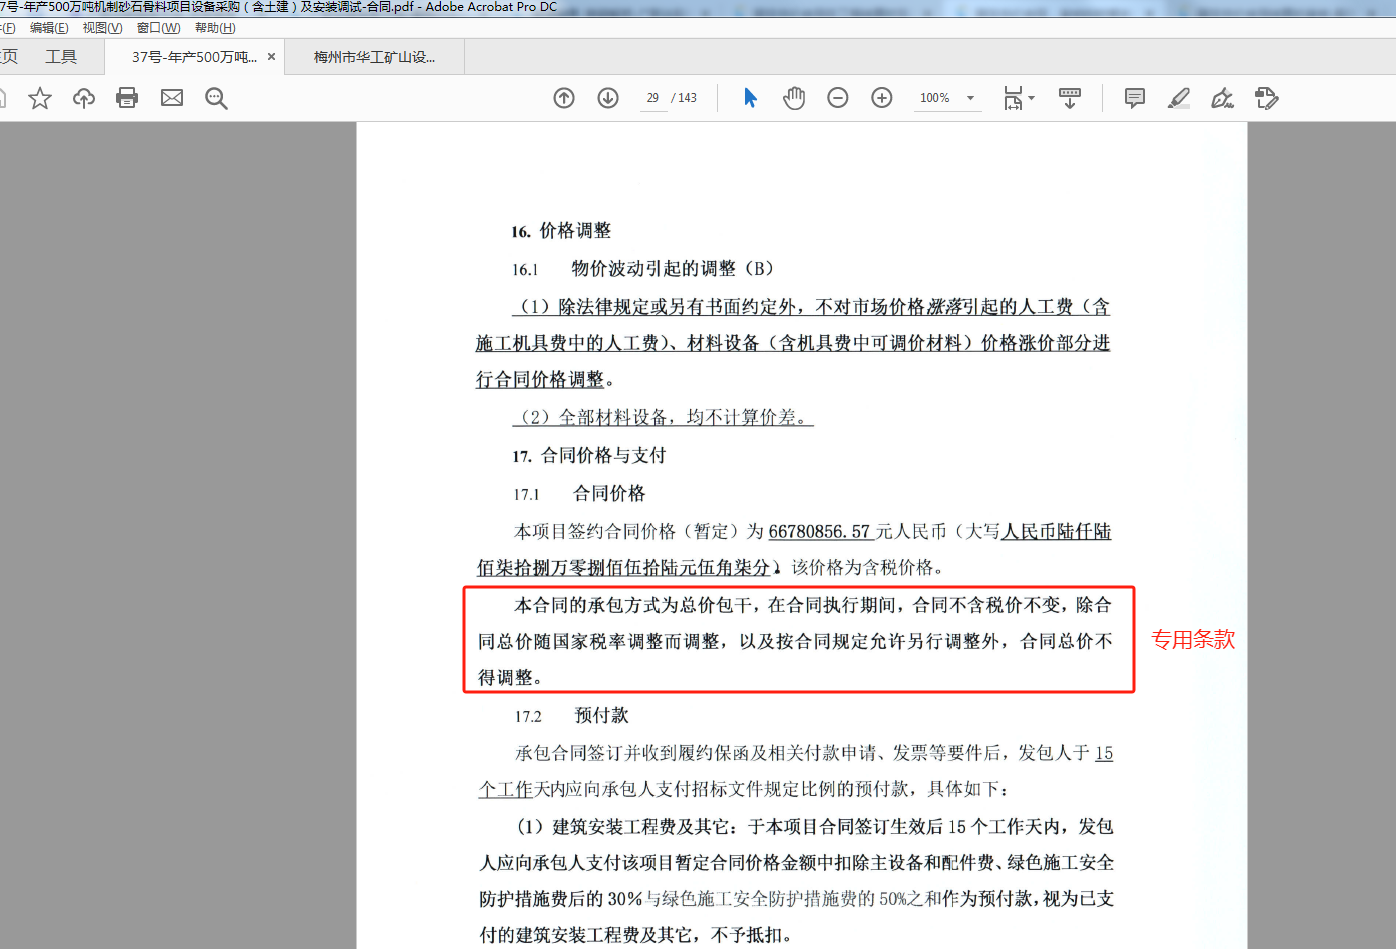Screen dimensions: 1396x949
Task: Add a comment with the note icon
Action: (1135, 98)
